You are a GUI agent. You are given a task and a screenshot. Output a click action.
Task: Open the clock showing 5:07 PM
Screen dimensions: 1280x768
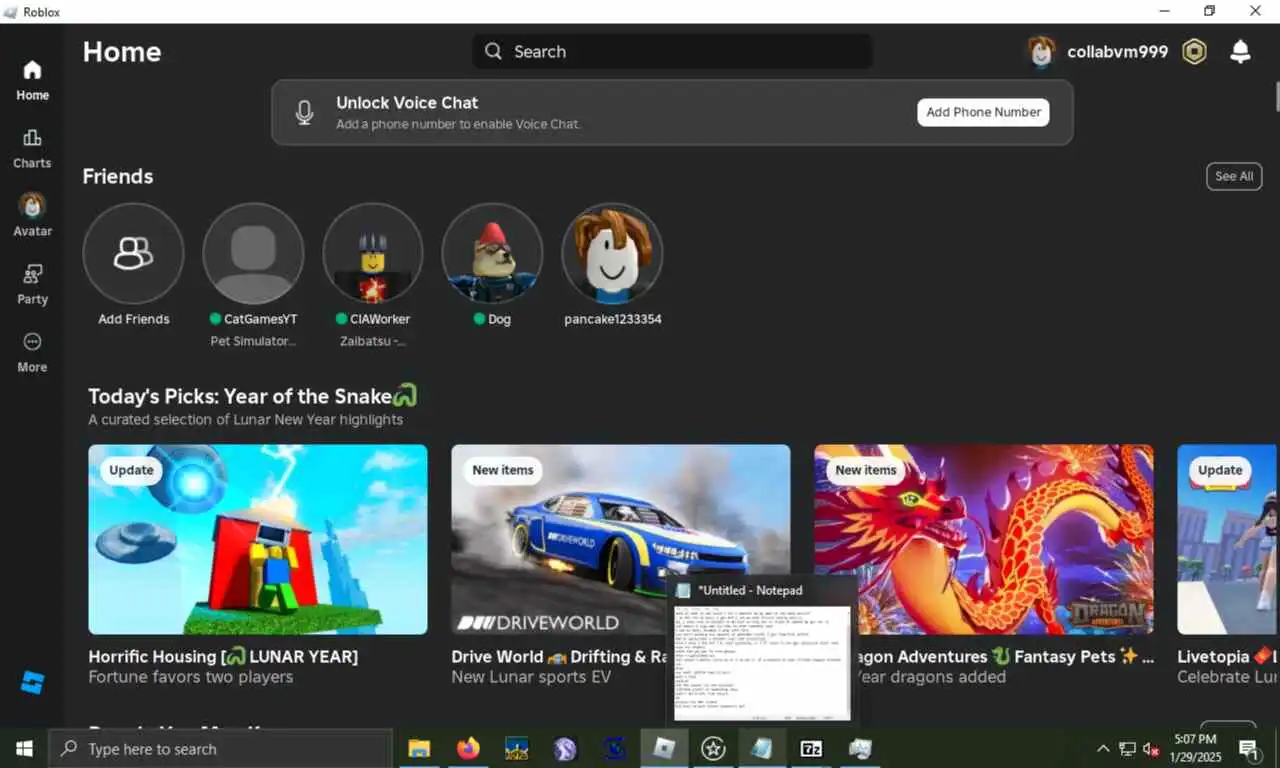pyautogui.click(x=1196, y=749)
